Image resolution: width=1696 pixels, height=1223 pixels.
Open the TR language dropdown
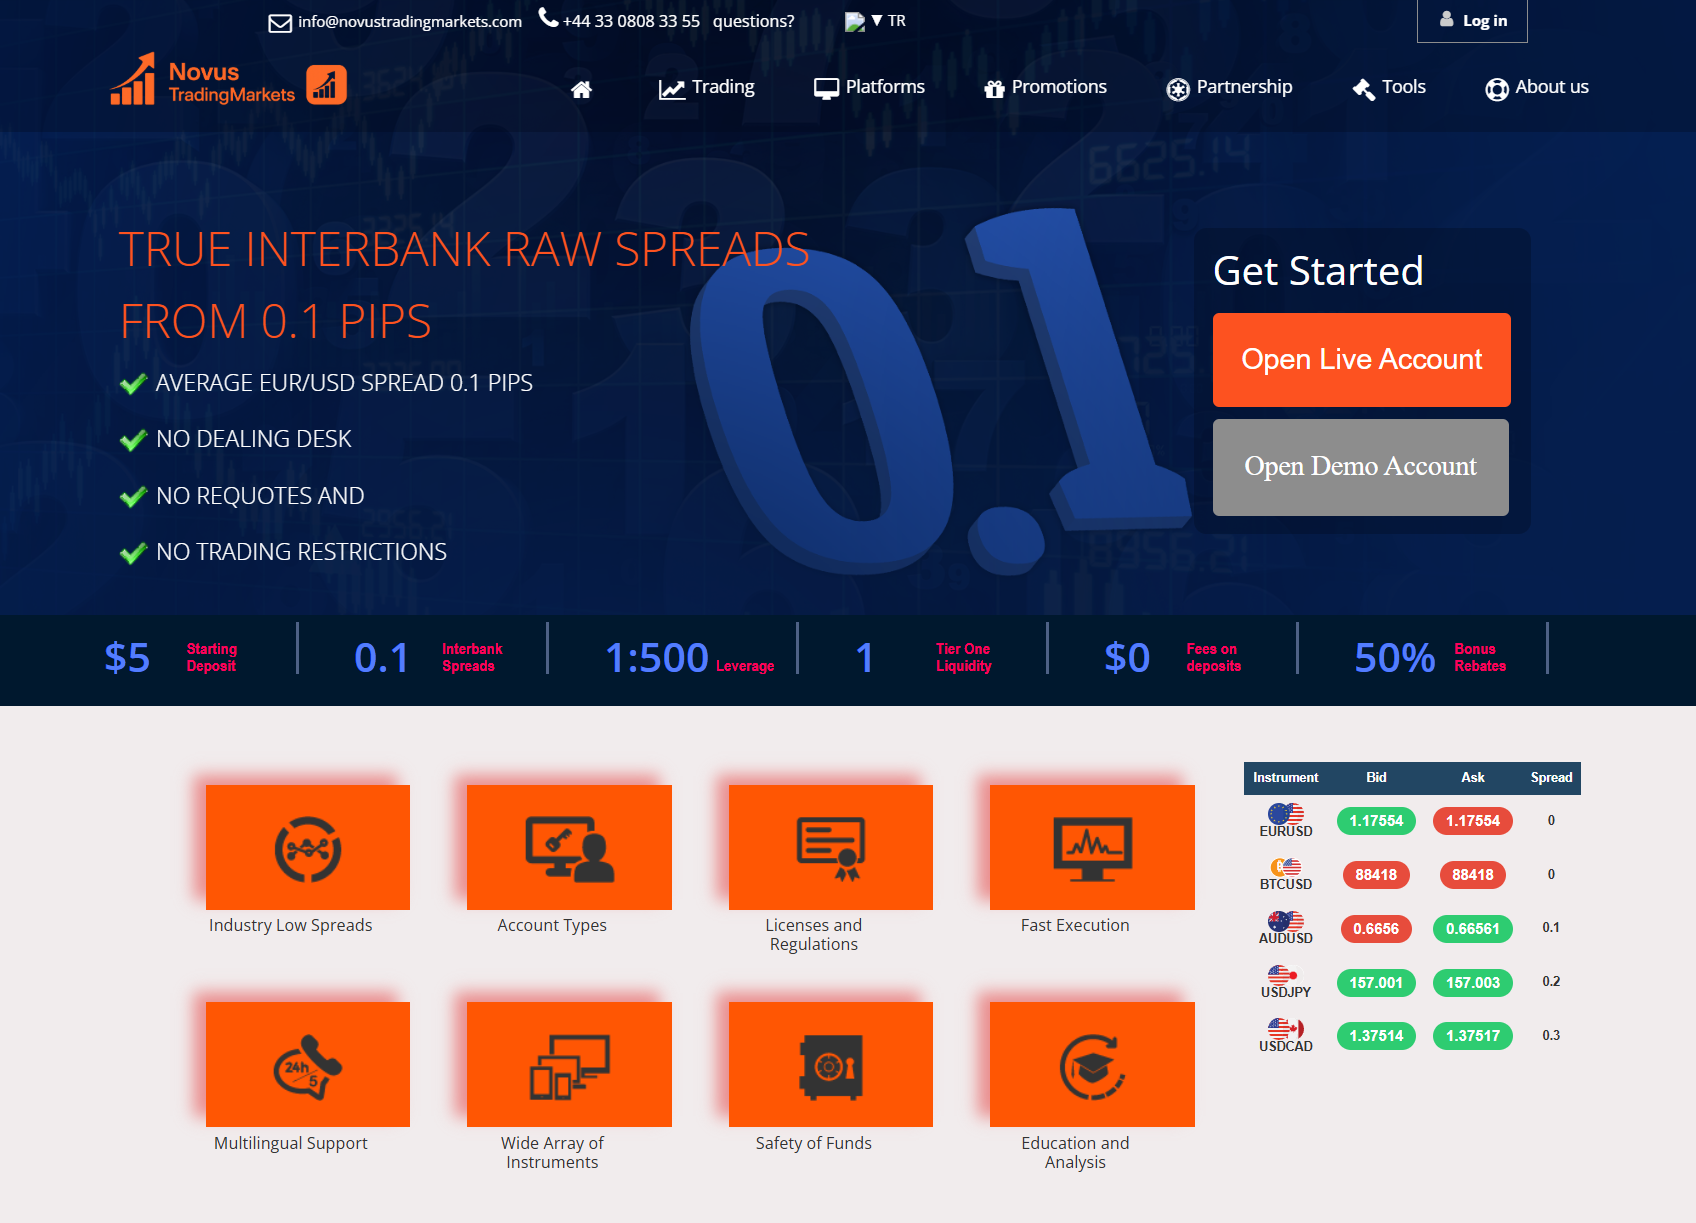(877, 19)
